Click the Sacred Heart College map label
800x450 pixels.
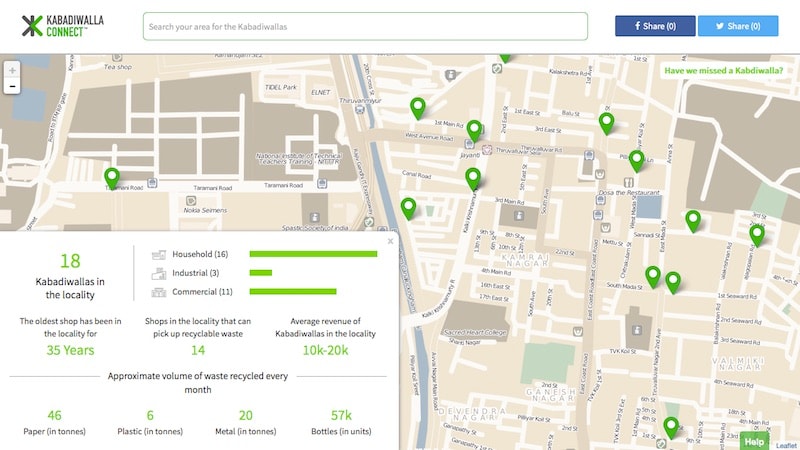pos(475,332)
